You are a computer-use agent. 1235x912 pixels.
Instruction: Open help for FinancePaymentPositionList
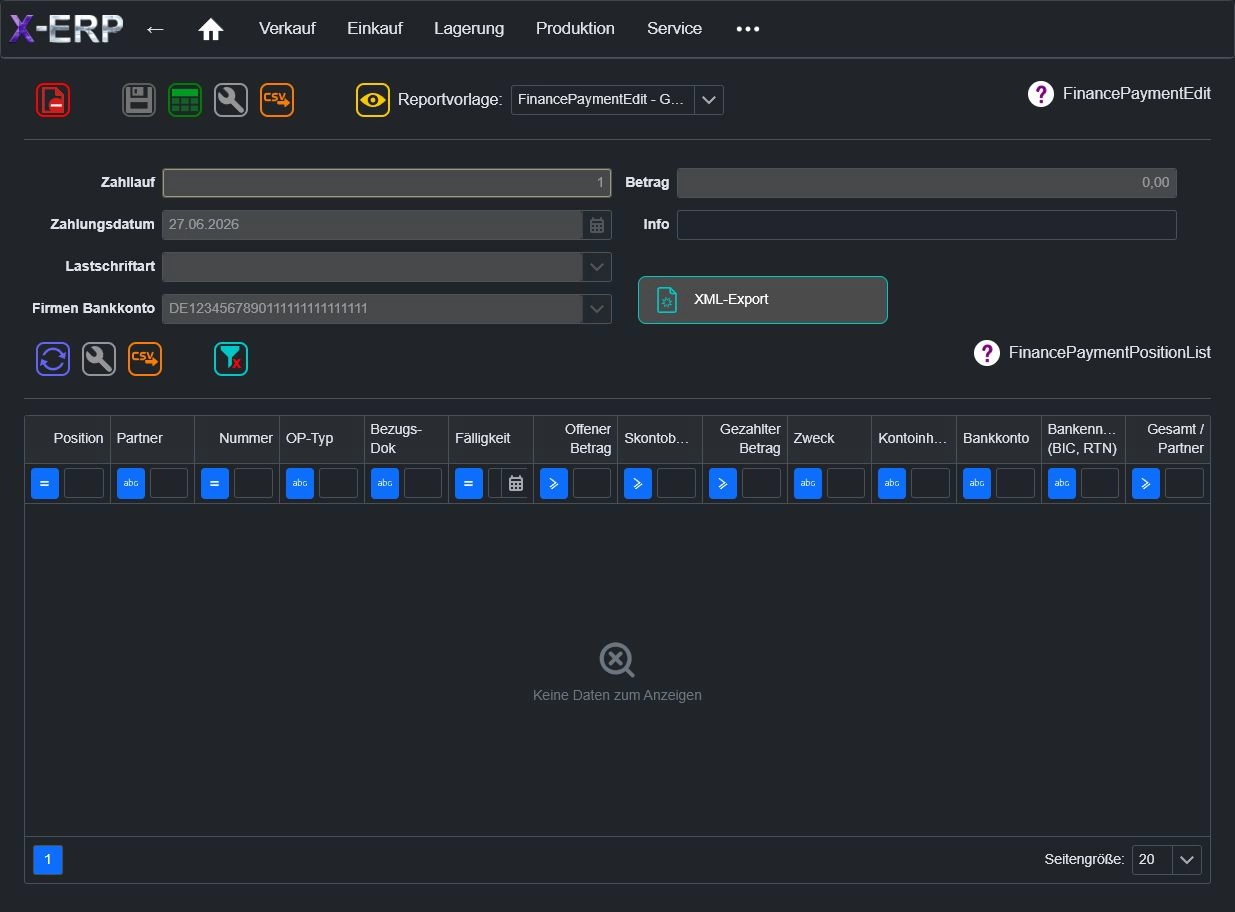point(987,353)
